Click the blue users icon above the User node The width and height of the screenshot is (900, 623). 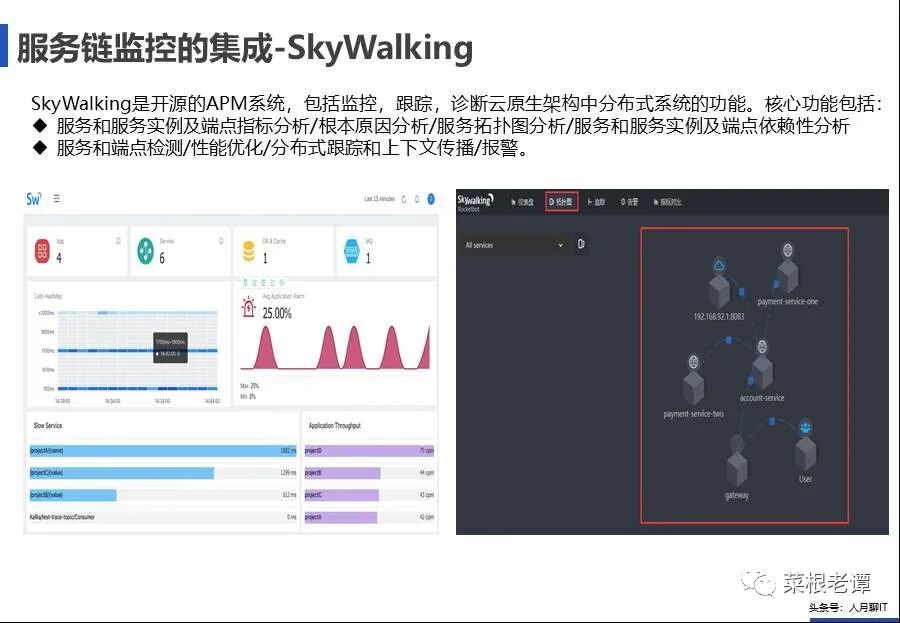tap(805, 427)
